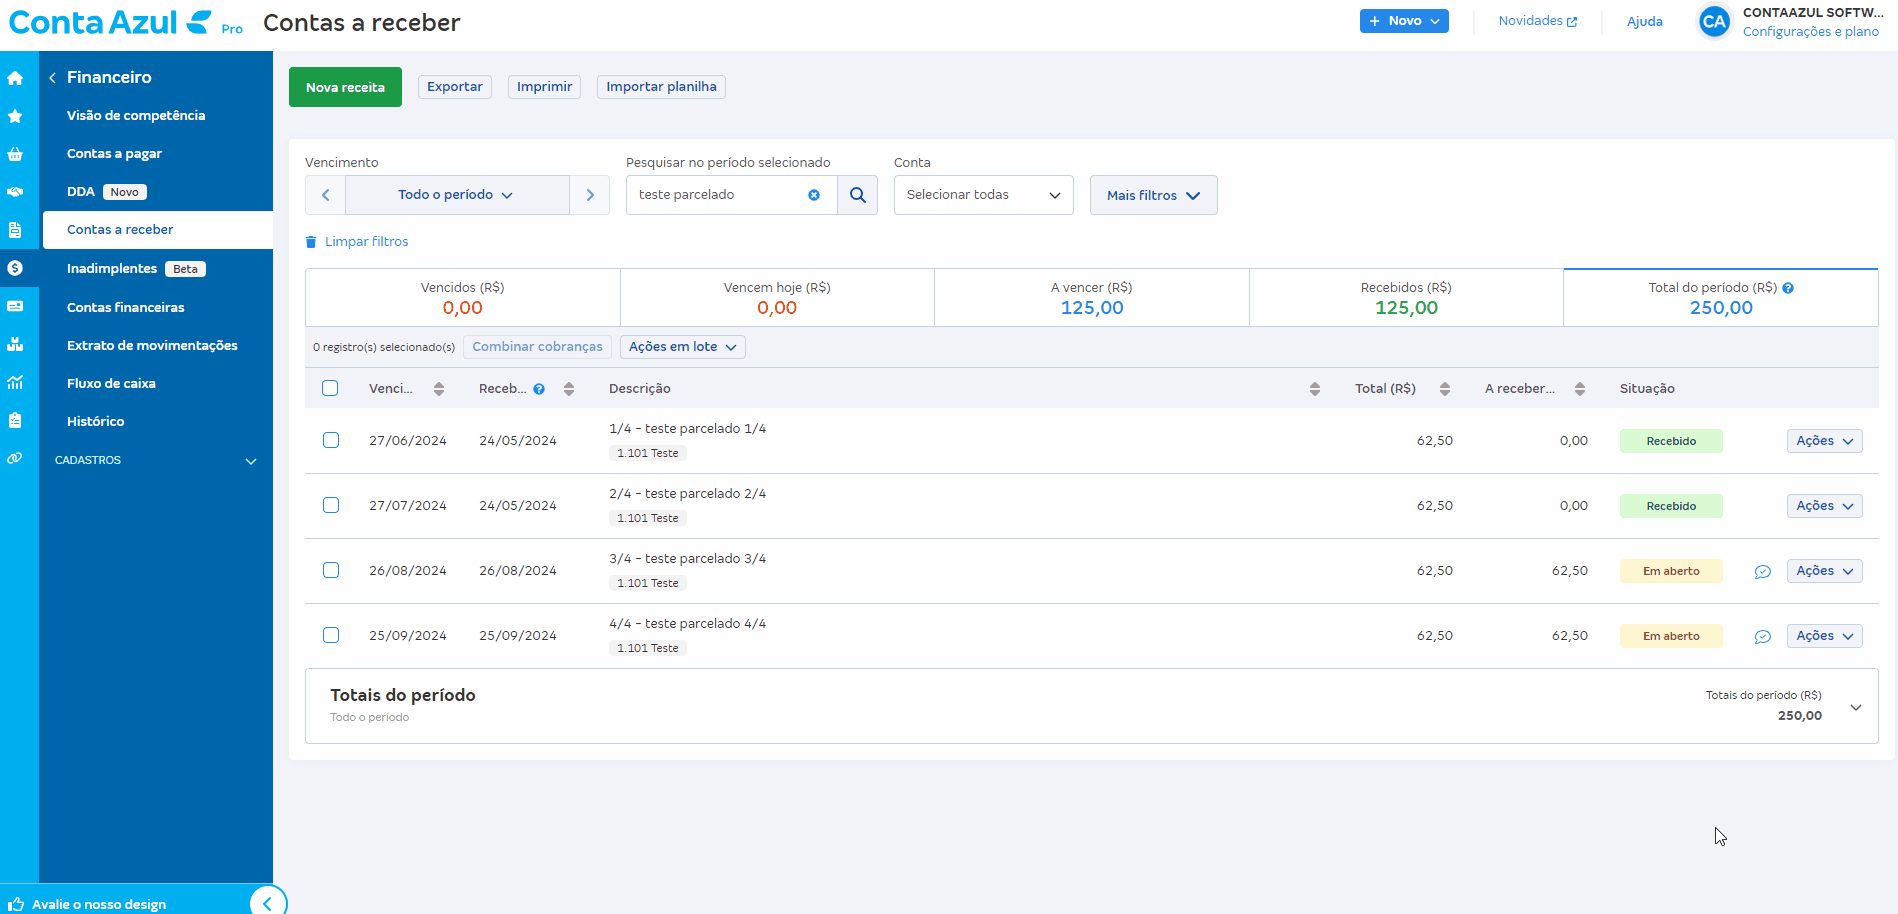1898x914 pixels.
Task: Sort by Venci... column arrows
Action: pos(439,389)
